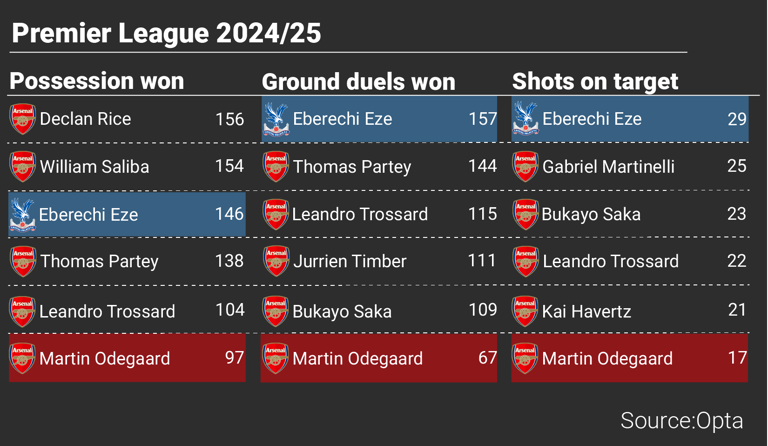
Task: Click Arsenal crest beside Thomas Partey under Possession won
Action: pos(22,261)
